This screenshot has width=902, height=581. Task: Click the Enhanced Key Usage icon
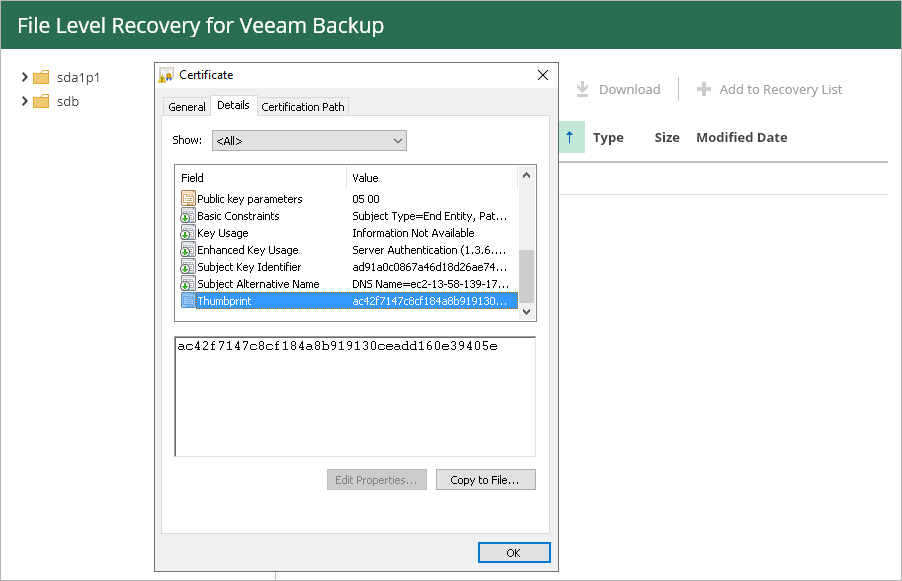coord(187,250)
